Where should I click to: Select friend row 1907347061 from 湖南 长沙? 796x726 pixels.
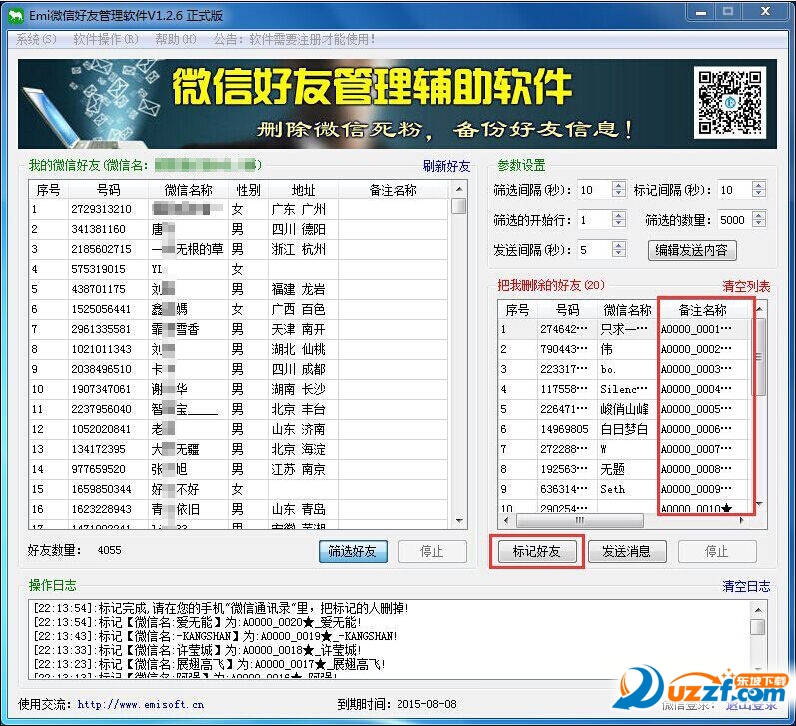[239, 389]
